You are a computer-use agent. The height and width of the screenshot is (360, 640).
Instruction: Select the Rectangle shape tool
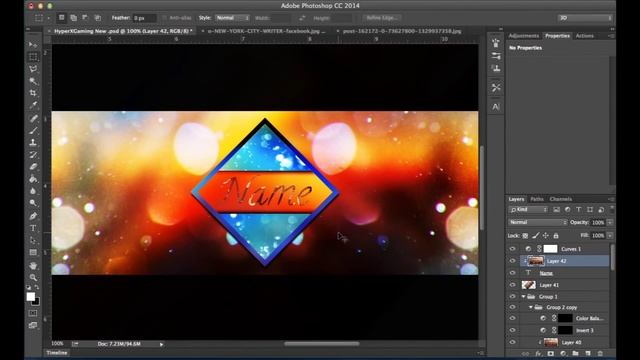[x=33, y=252]
